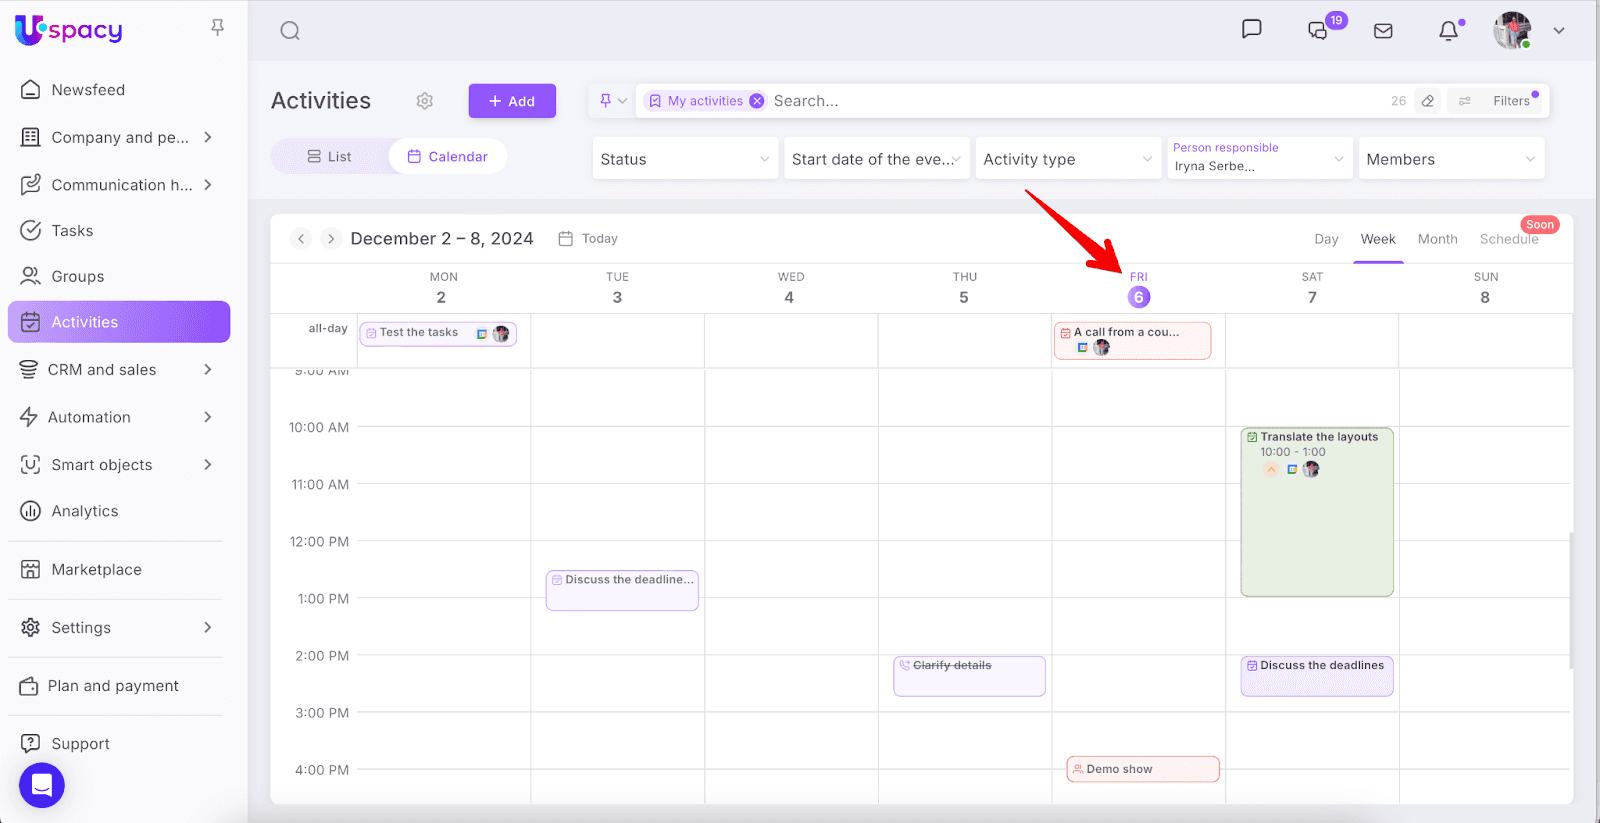Expand CRM and sales submenu
The height and width of the screenshot is (823, 1600).
click(x=207, y=370)
